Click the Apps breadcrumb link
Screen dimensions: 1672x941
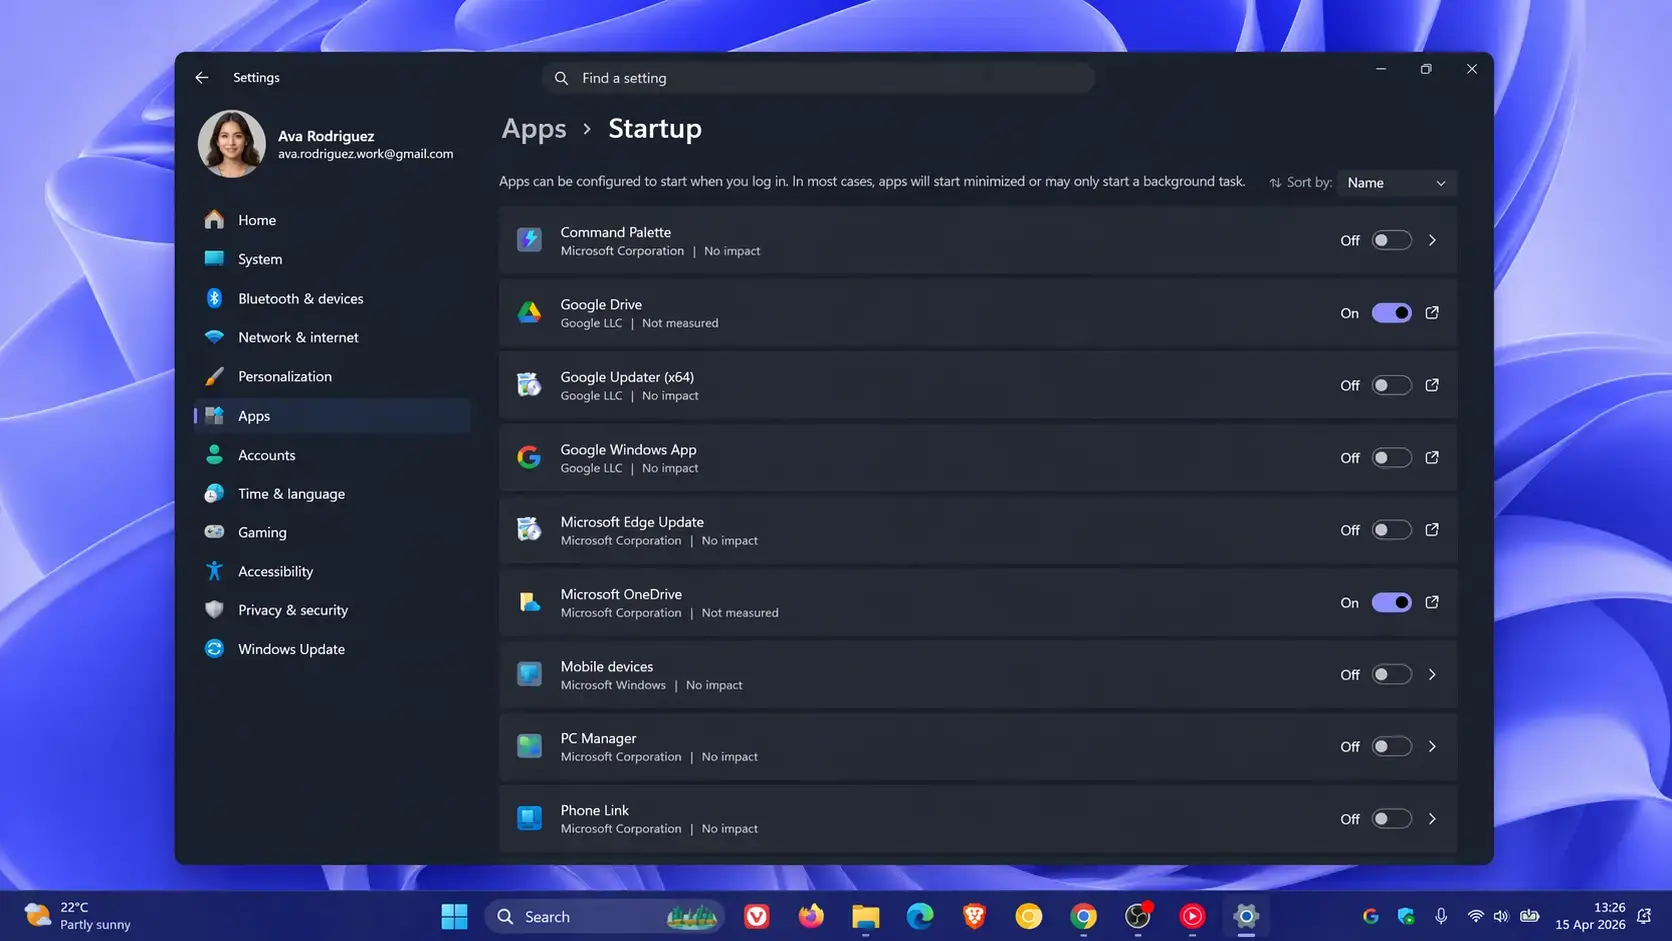(x=534, y=129)
